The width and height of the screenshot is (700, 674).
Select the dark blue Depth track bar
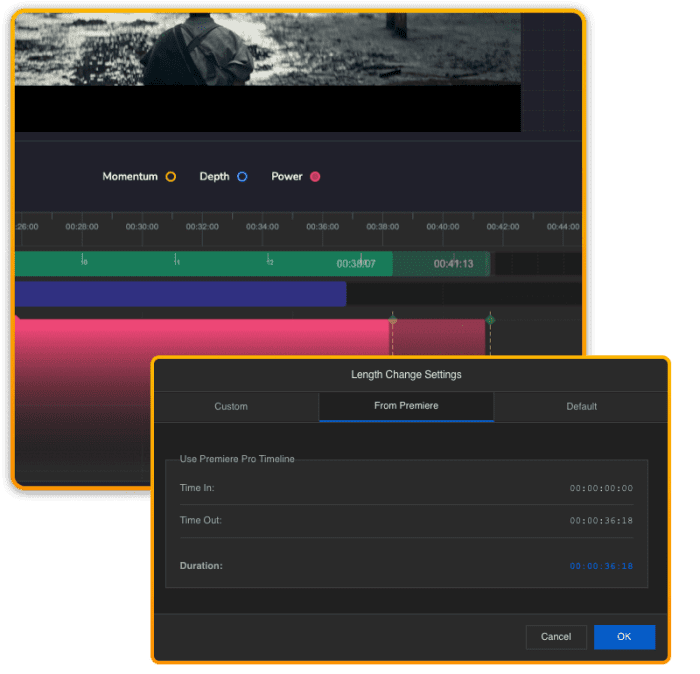pos(180,294)
